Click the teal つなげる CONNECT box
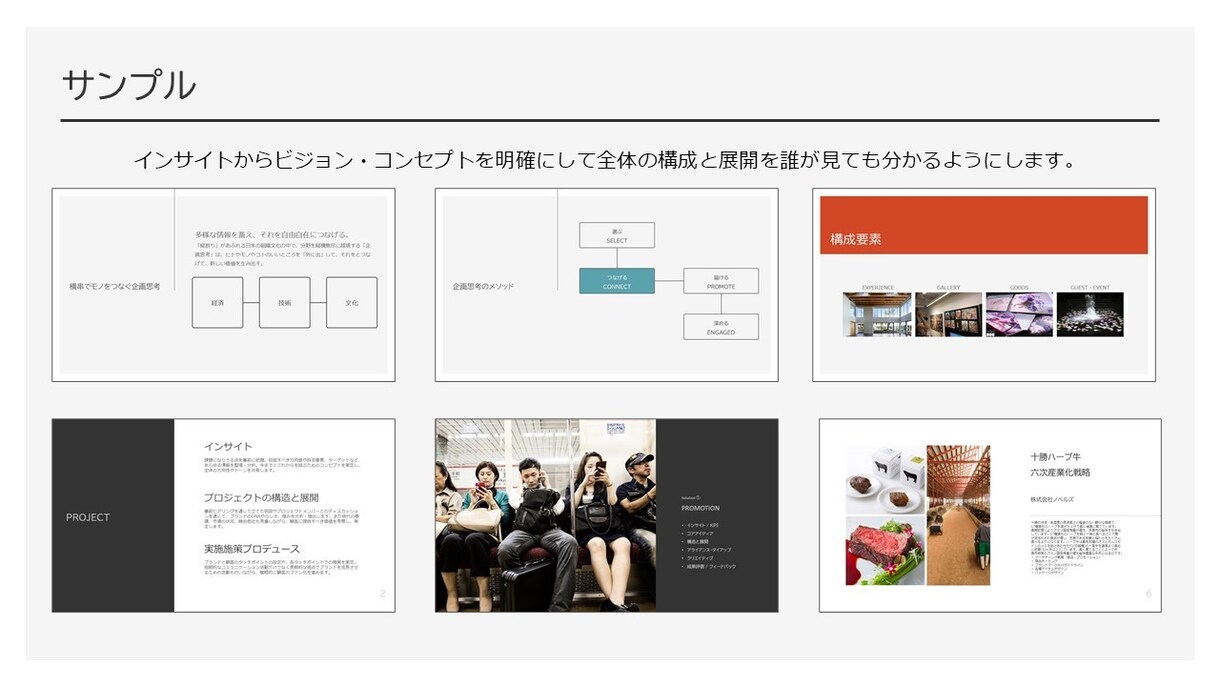 [x=617, y=281]
